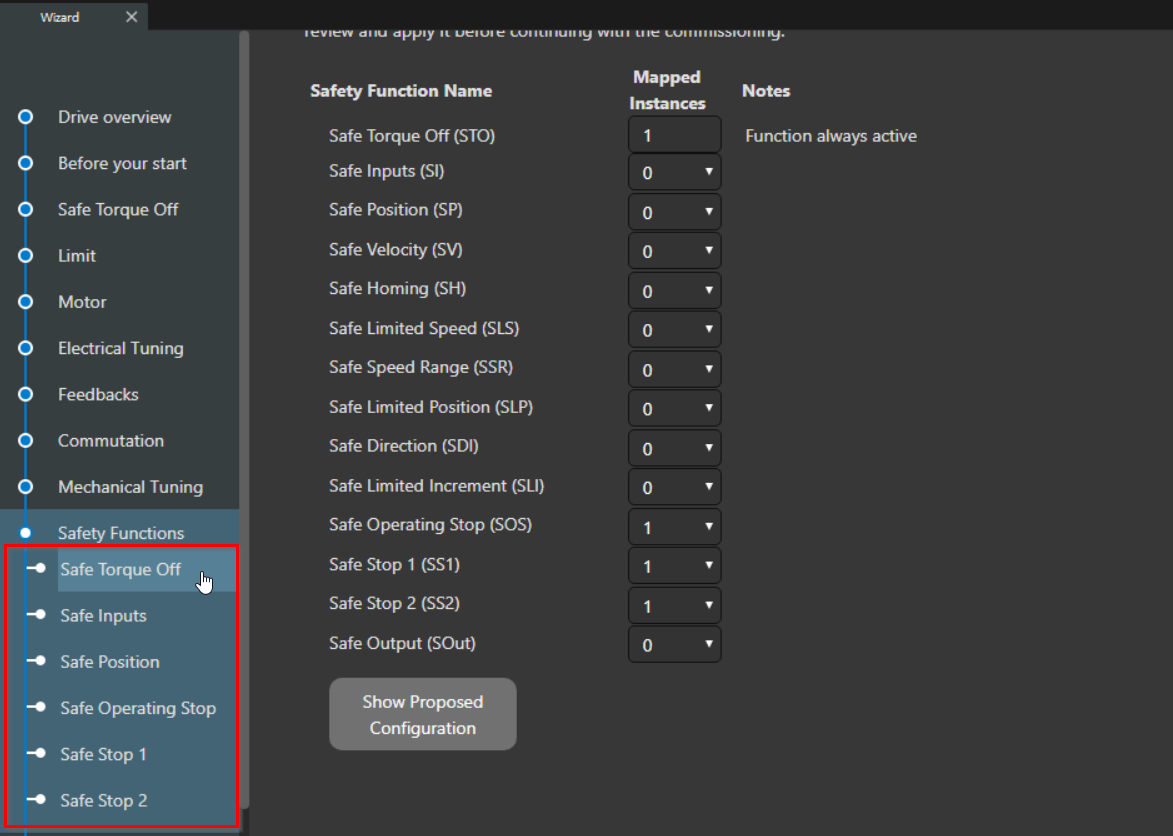
Task: Navigate to Mechanical Tuning step
Action: tap(130, 487)
